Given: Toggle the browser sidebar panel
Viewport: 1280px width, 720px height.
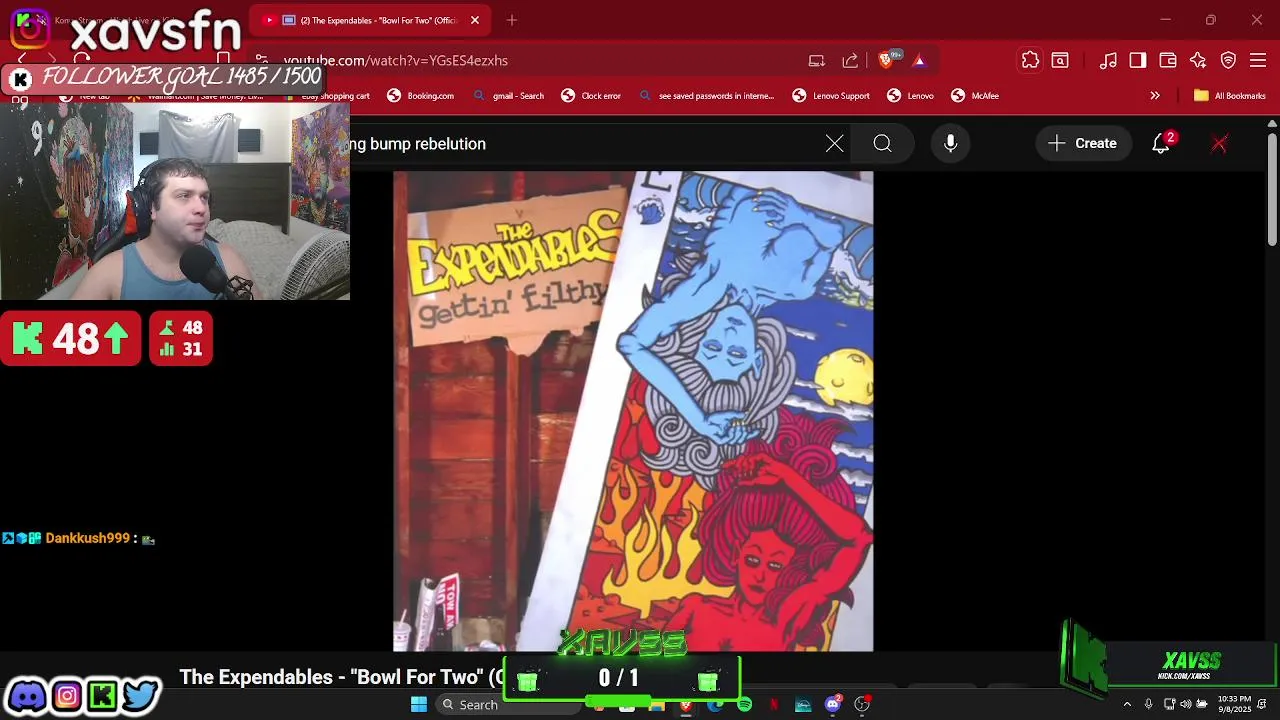Looking at the screenshot, I should tap(1138, 61).
